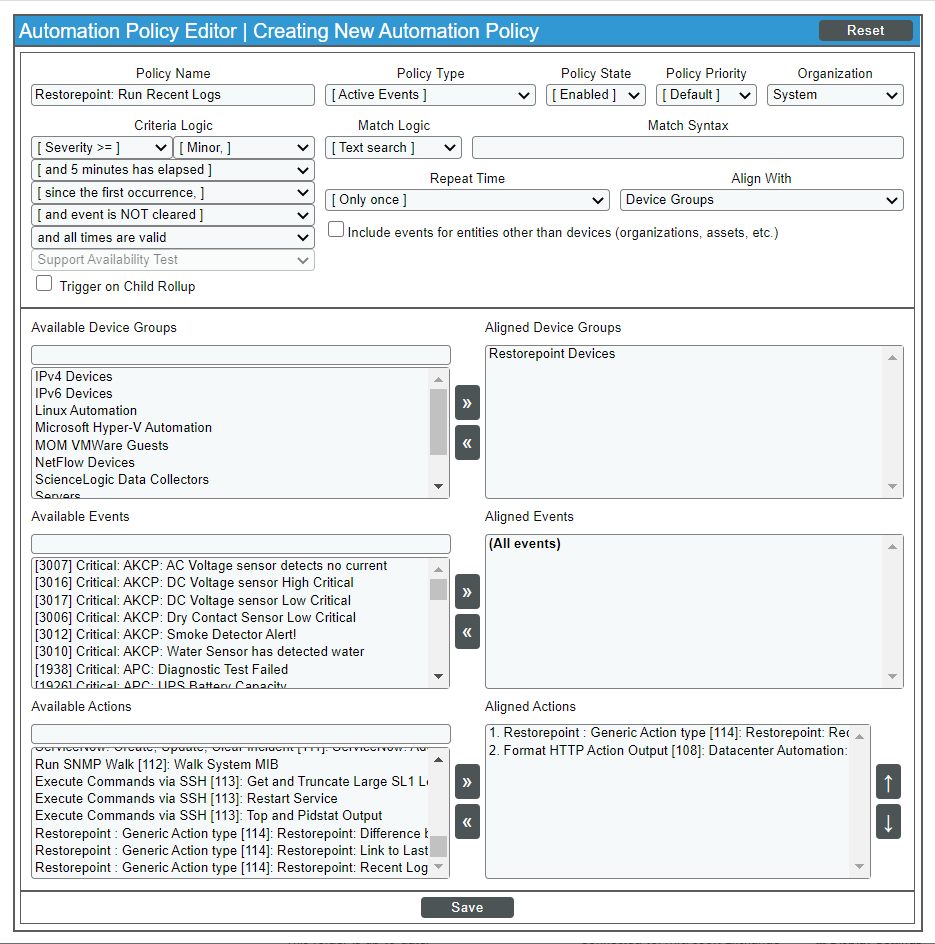Move the aligned action down with the arrow

888,822
